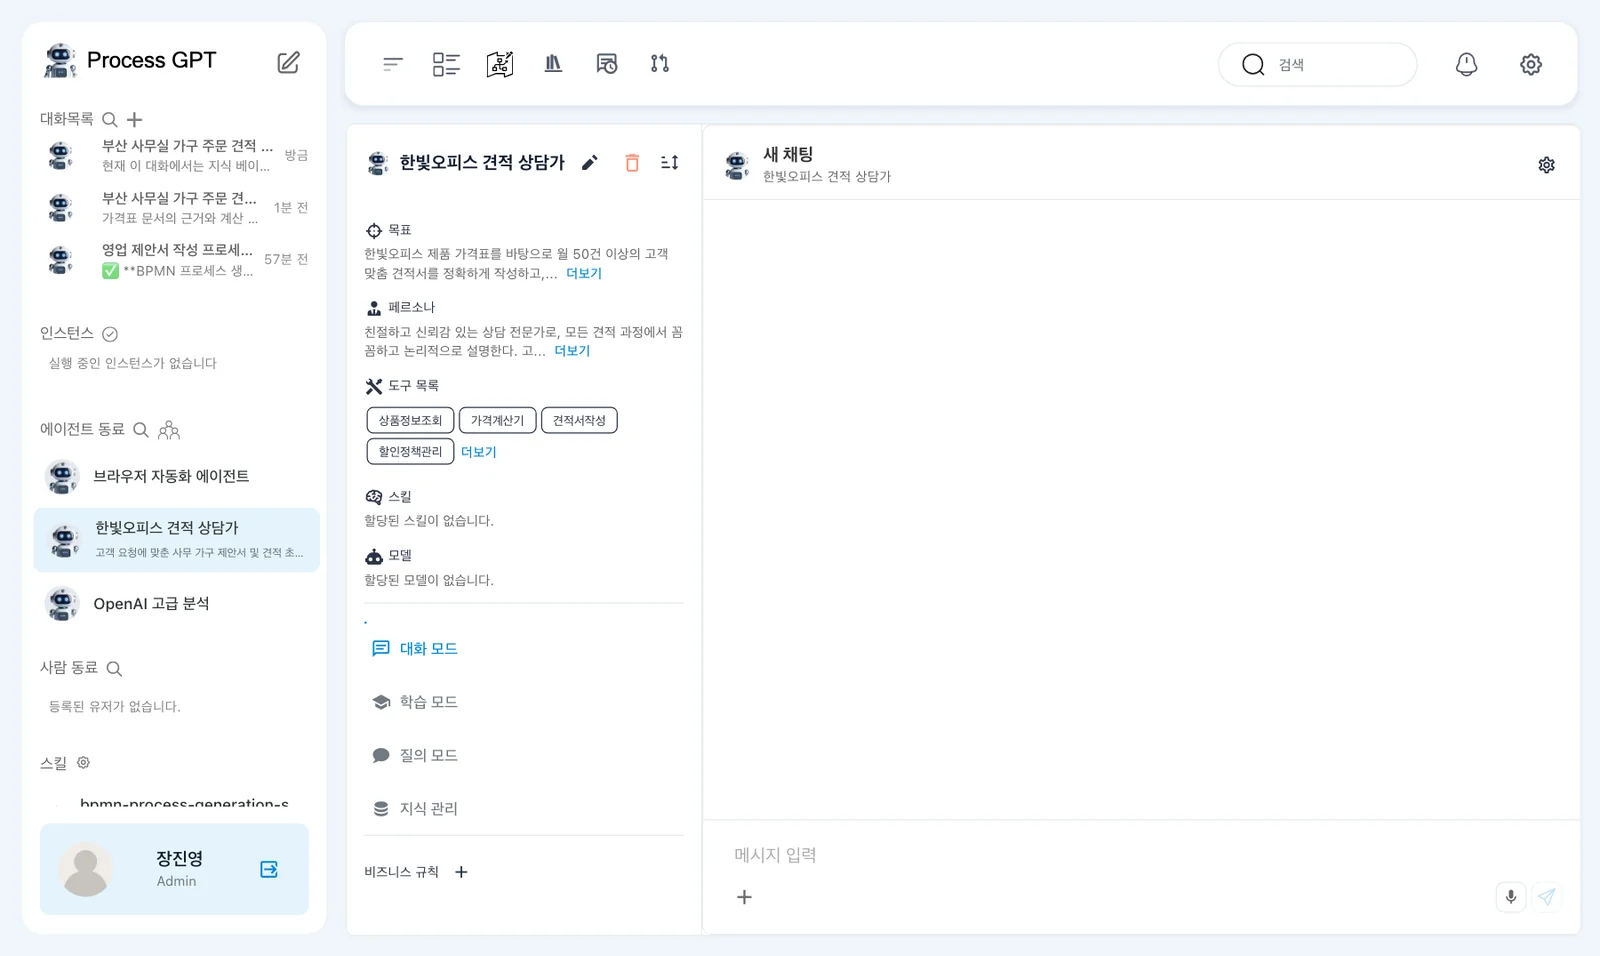
Task: Open the chat settings gear in 새 채팅 header
Action: 1547,165
